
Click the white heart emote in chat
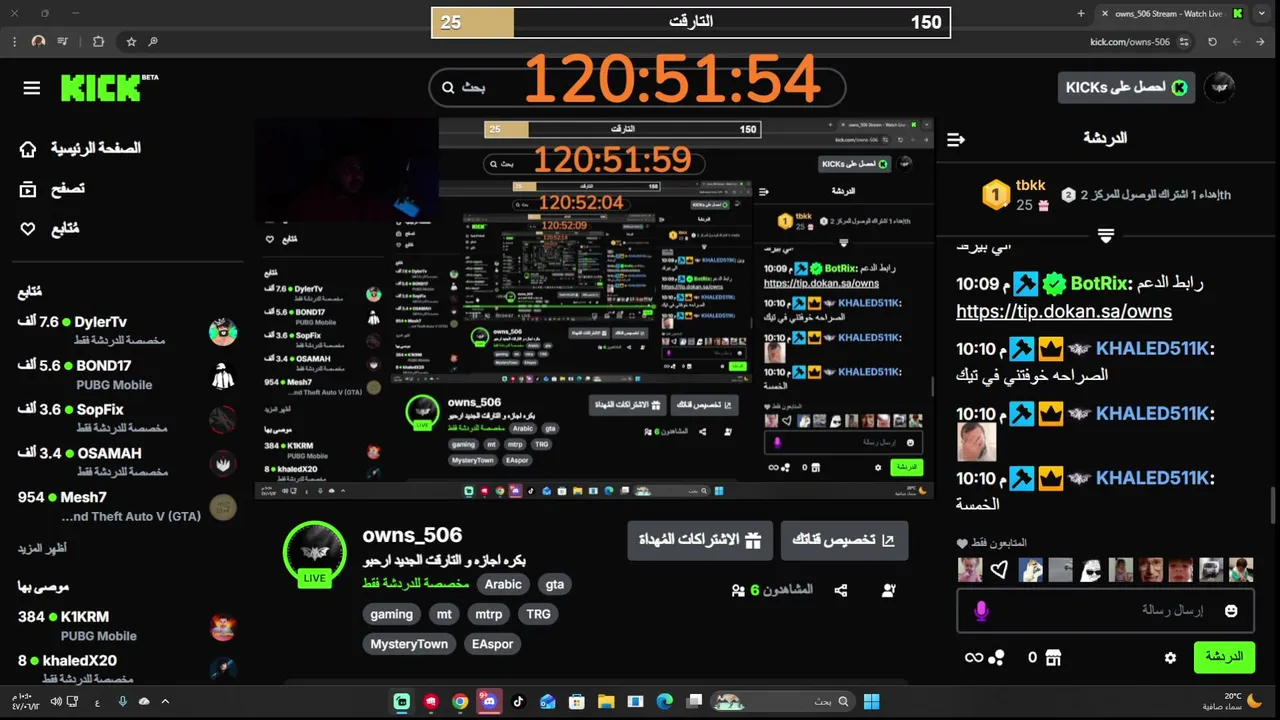[999, 571]
